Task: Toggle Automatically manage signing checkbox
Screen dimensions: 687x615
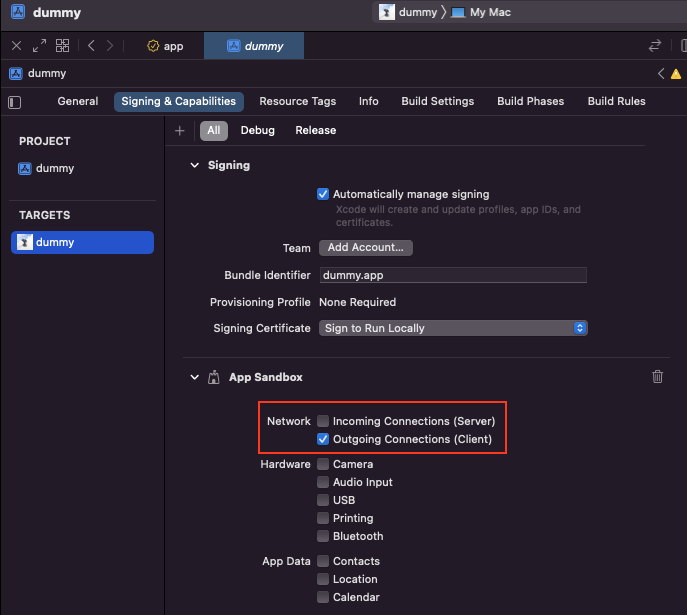Action: (x=323, y=194)
